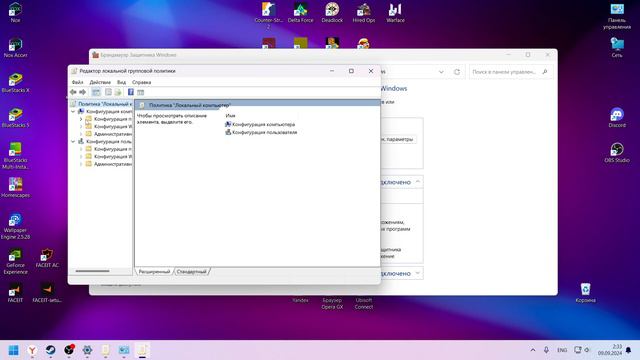Expand Административн... under computer configuration
640x360 pixels.
(81, 134)
